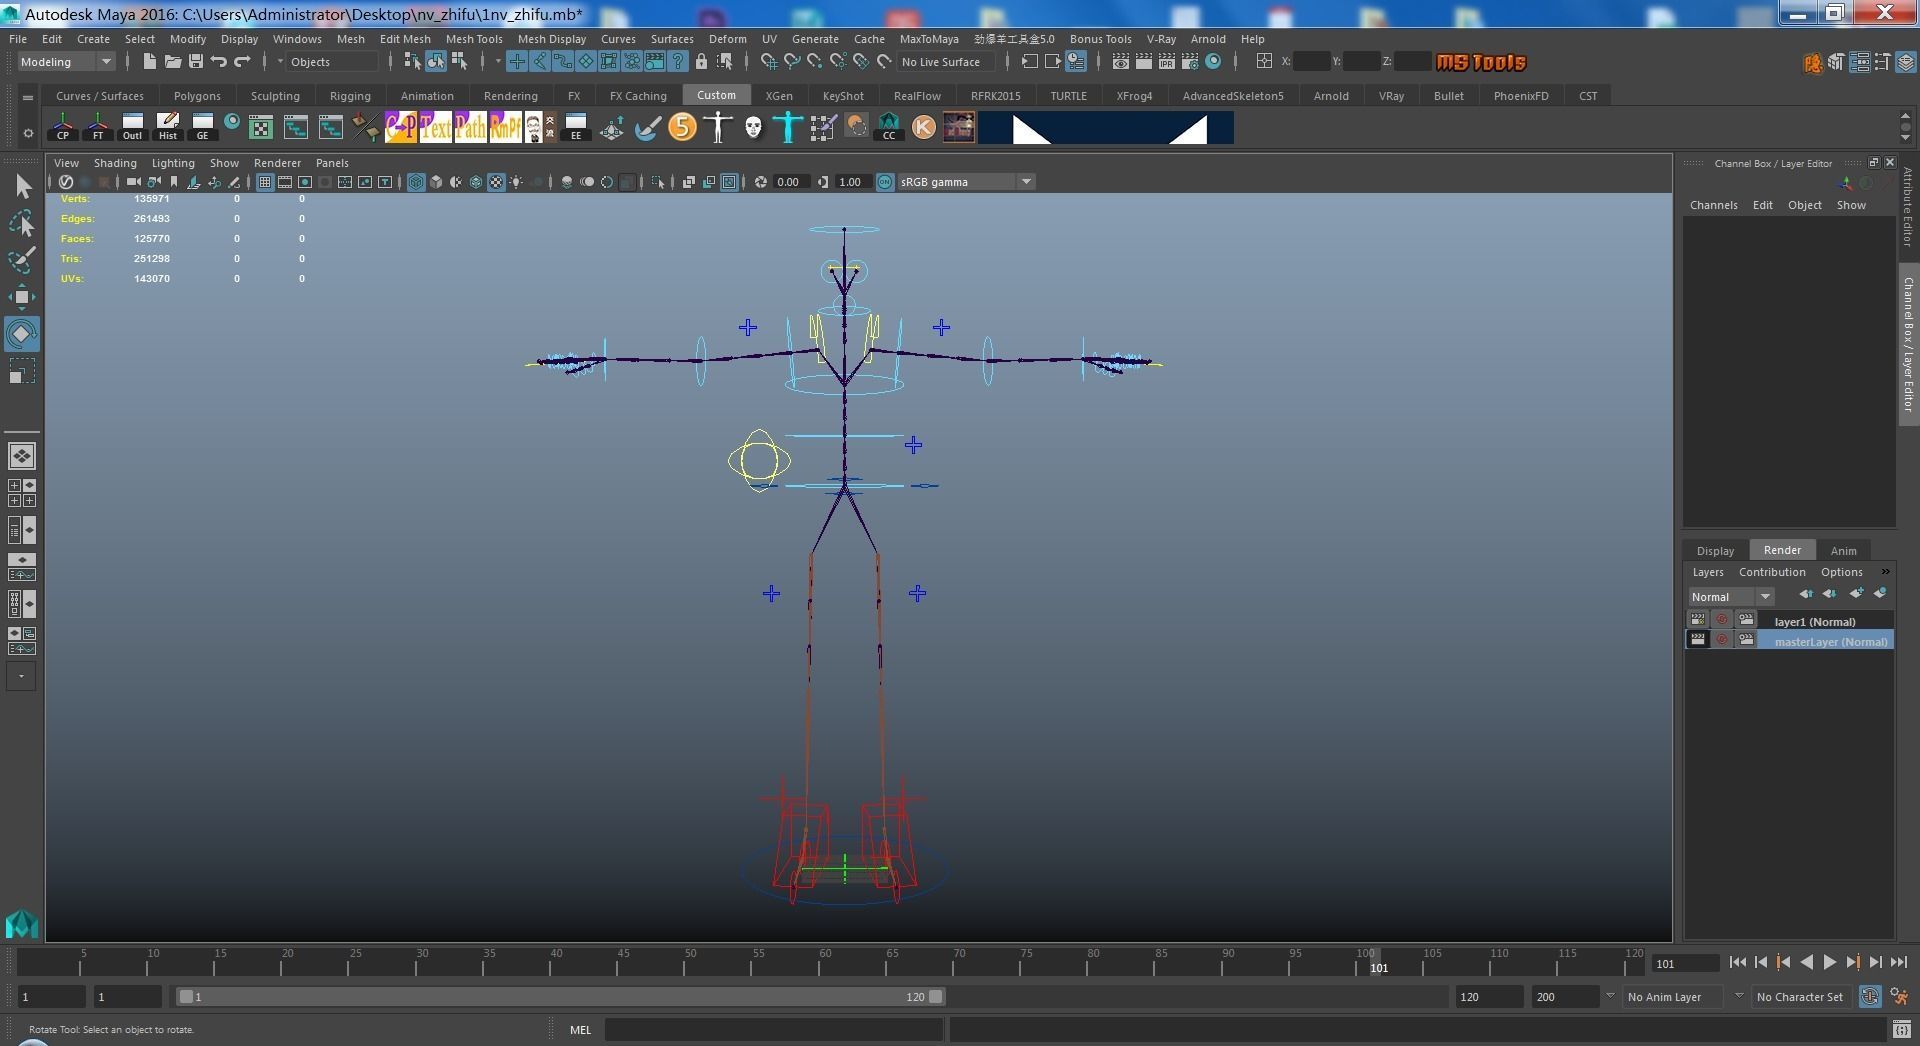Open the Contribution menu in layer editor
Screen dimensions: 1920x1046
tap(1772, 572)
